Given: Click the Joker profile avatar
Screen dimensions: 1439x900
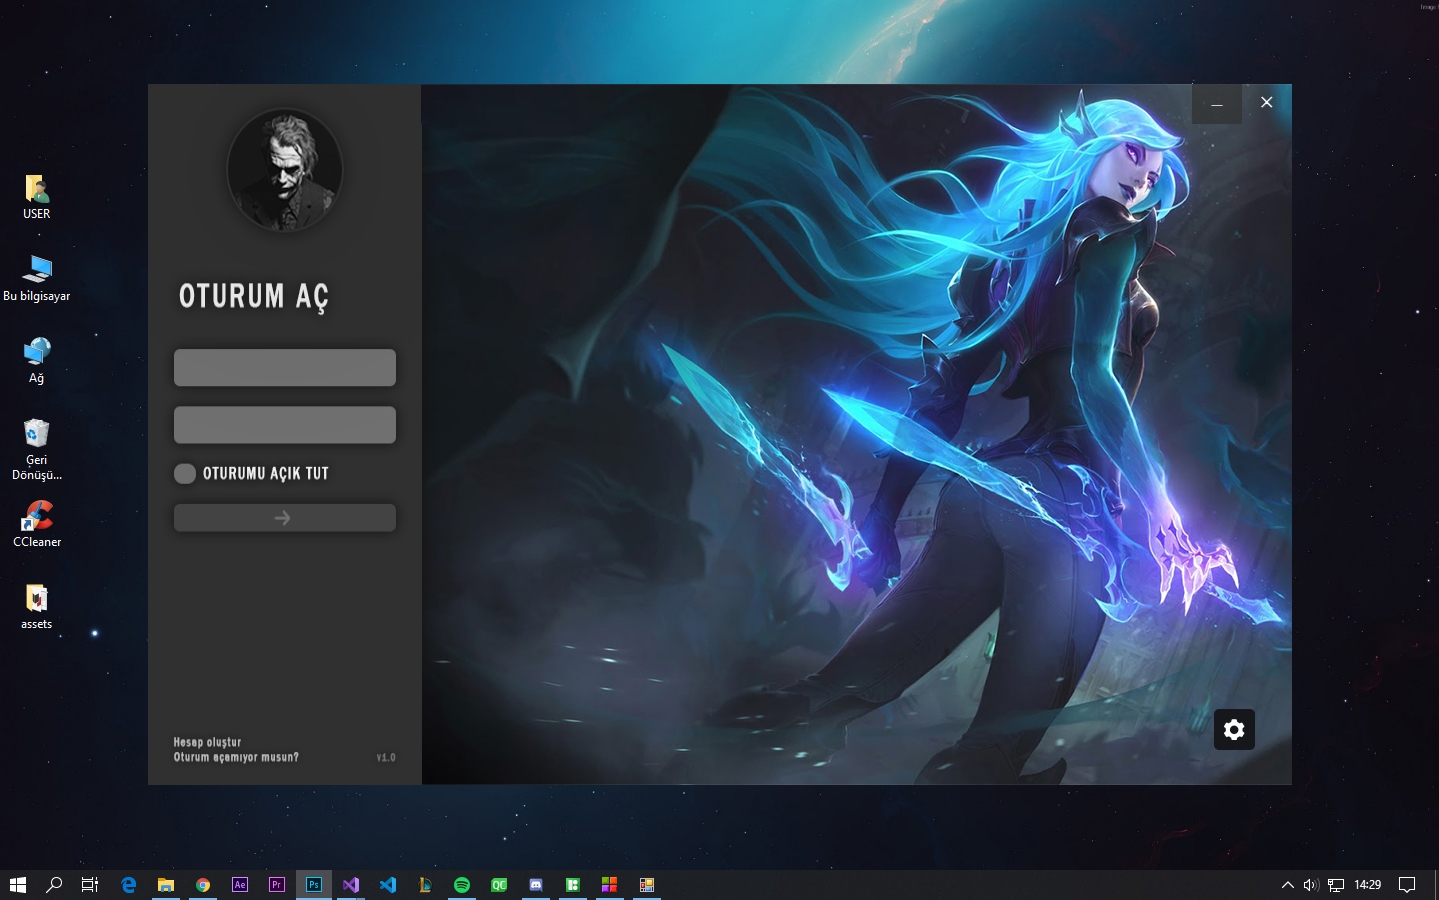Looking at the screenshot, I should click(285, 170).
